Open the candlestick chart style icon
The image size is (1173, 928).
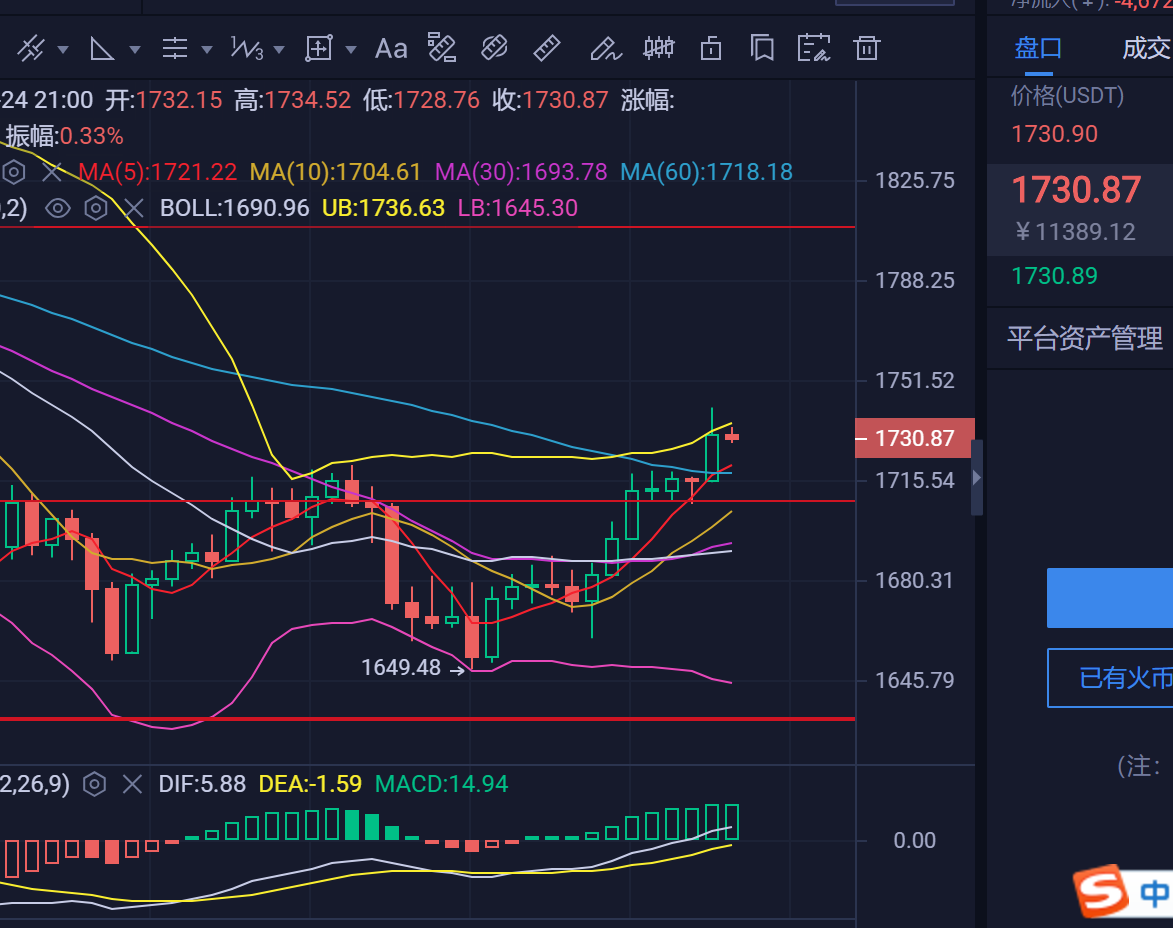coord(658,48)
